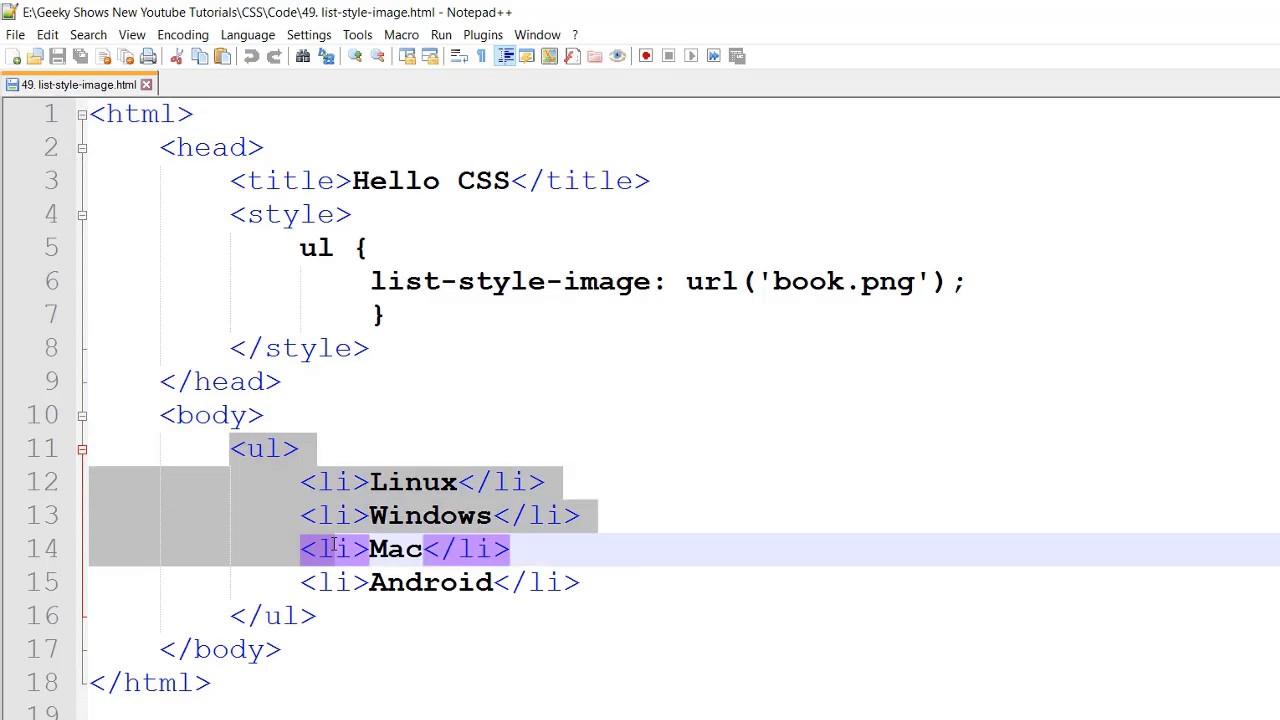Toggle Show All Characters pilcrow icon
The width and height of the screenshot is (1280, 720).
(x=481, y=56)
